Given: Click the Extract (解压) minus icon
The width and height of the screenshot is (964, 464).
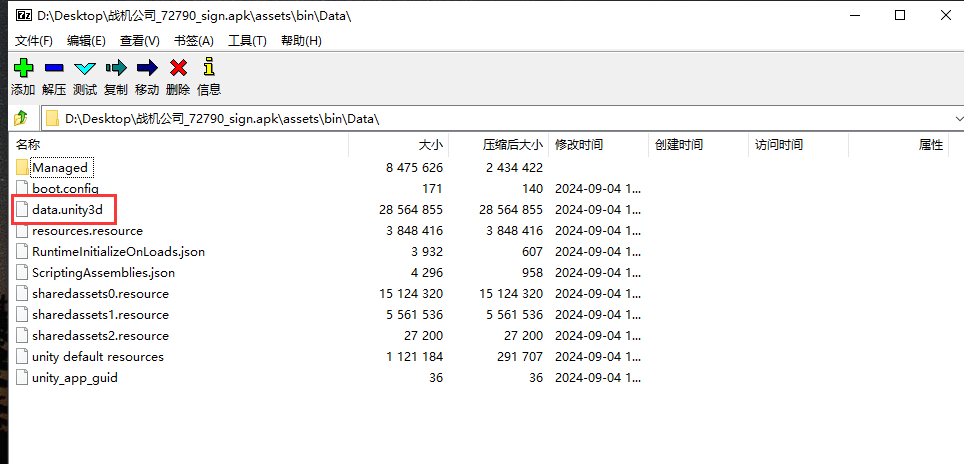Looking at the screenshot, I should coord(54,68).
